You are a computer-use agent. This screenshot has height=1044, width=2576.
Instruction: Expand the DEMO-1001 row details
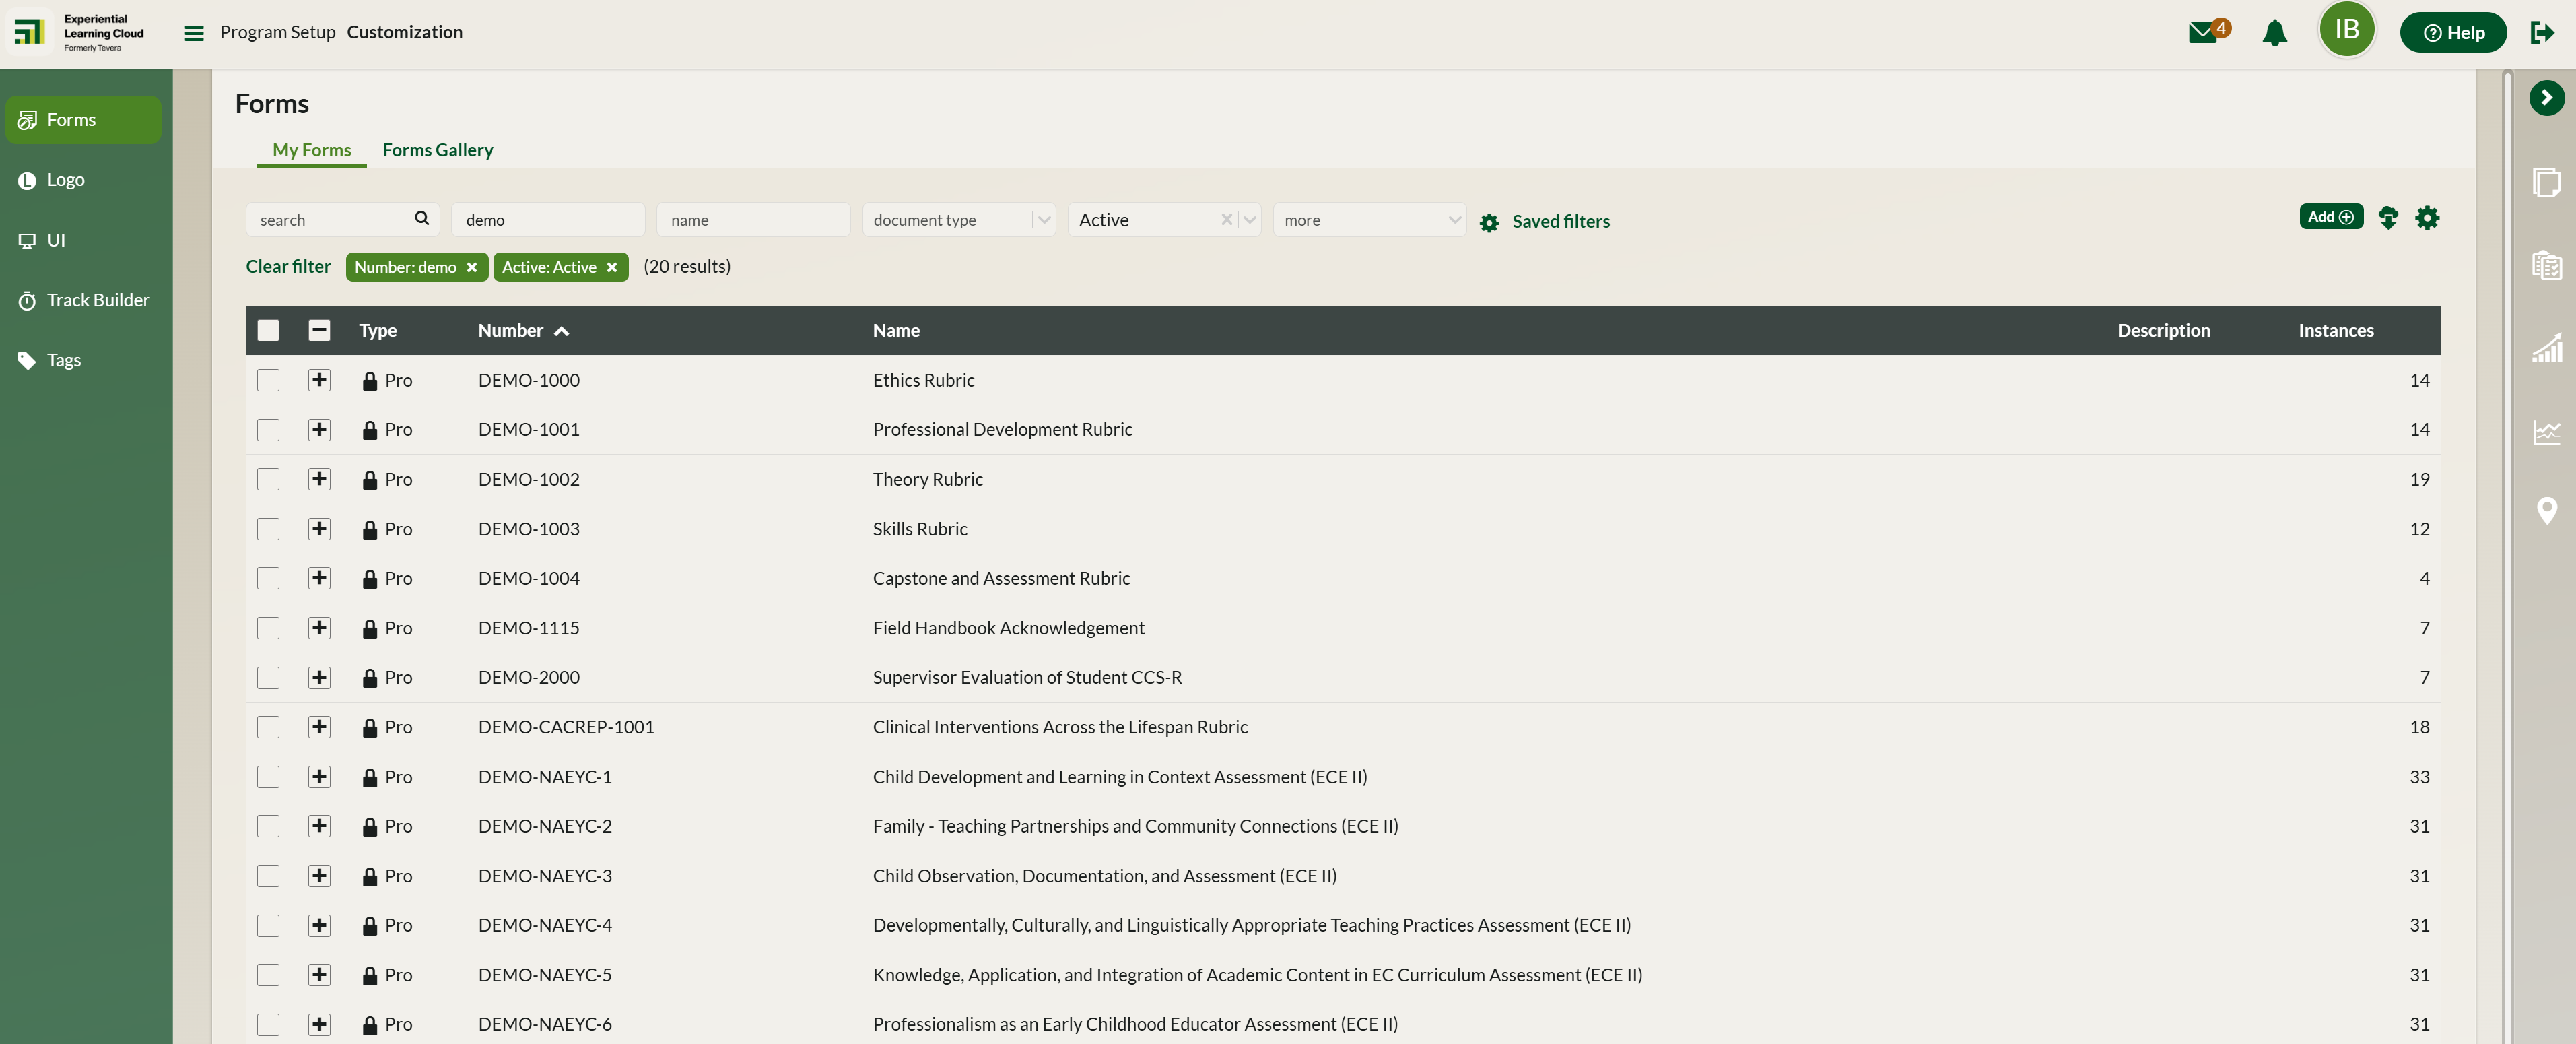[x=319, y=430]
